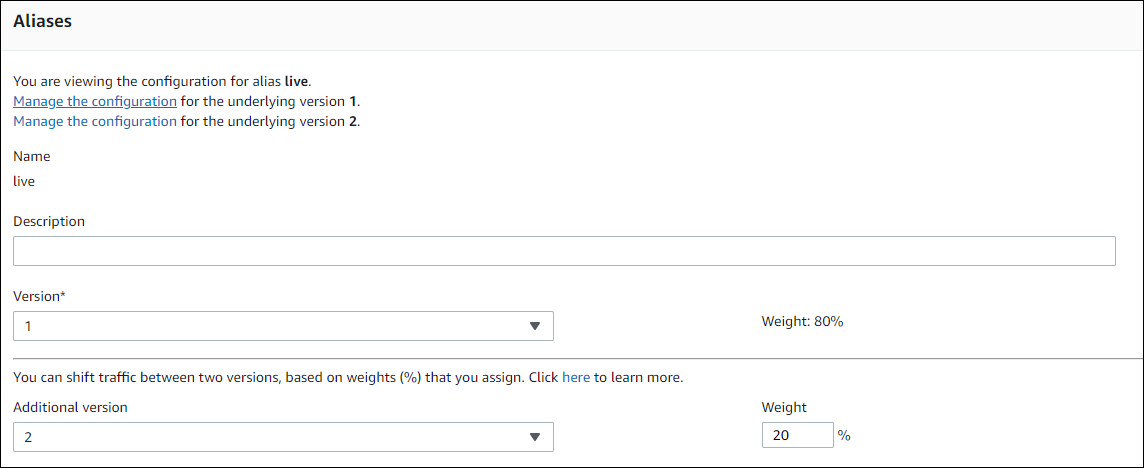Select the alias name value "live" under Name
The height and width of the screenshot is (468, 1144).
24,182
